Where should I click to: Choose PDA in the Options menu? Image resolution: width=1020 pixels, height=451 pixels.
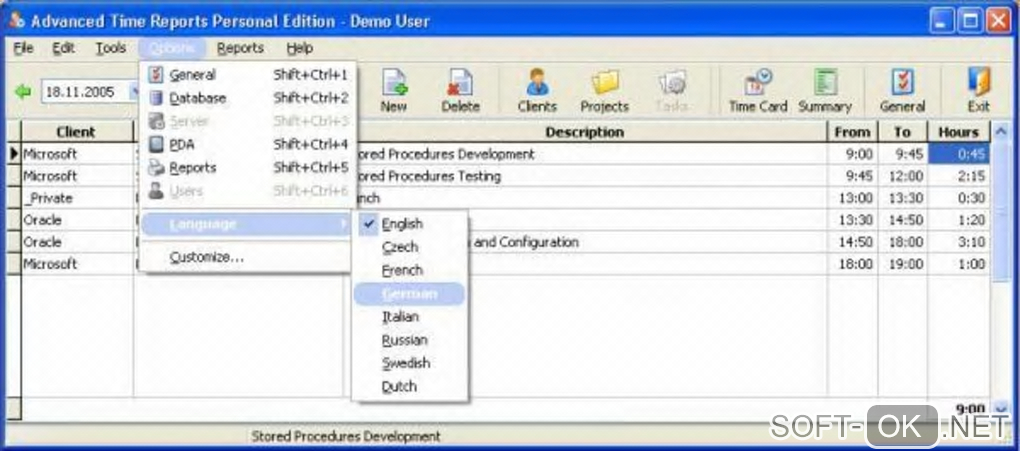tap(248, 144)
